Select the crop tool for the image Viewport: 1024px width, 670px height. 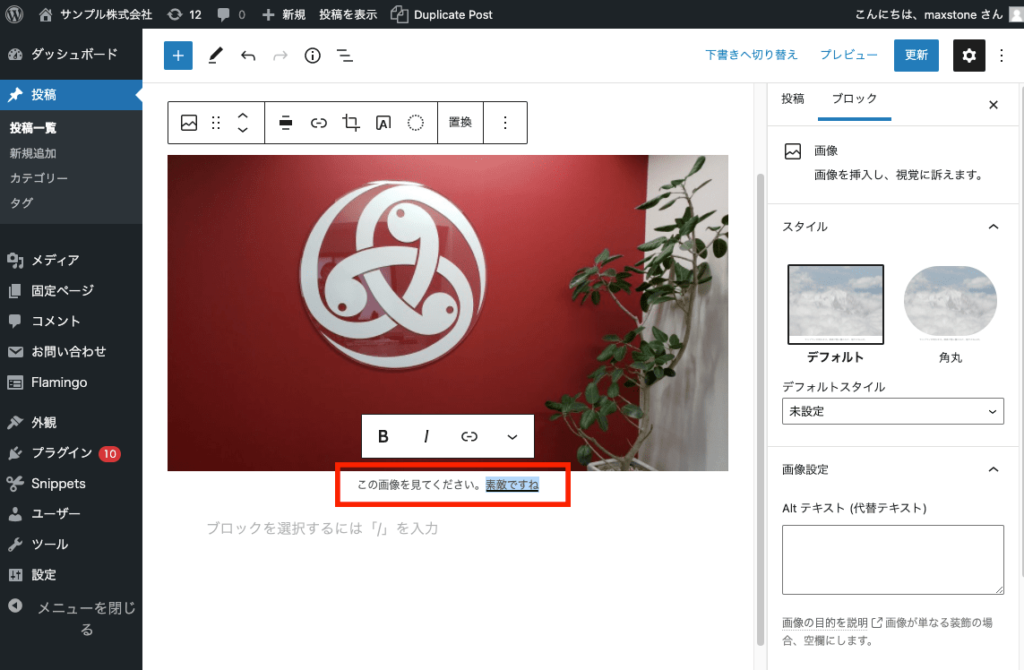pos(352,122)
